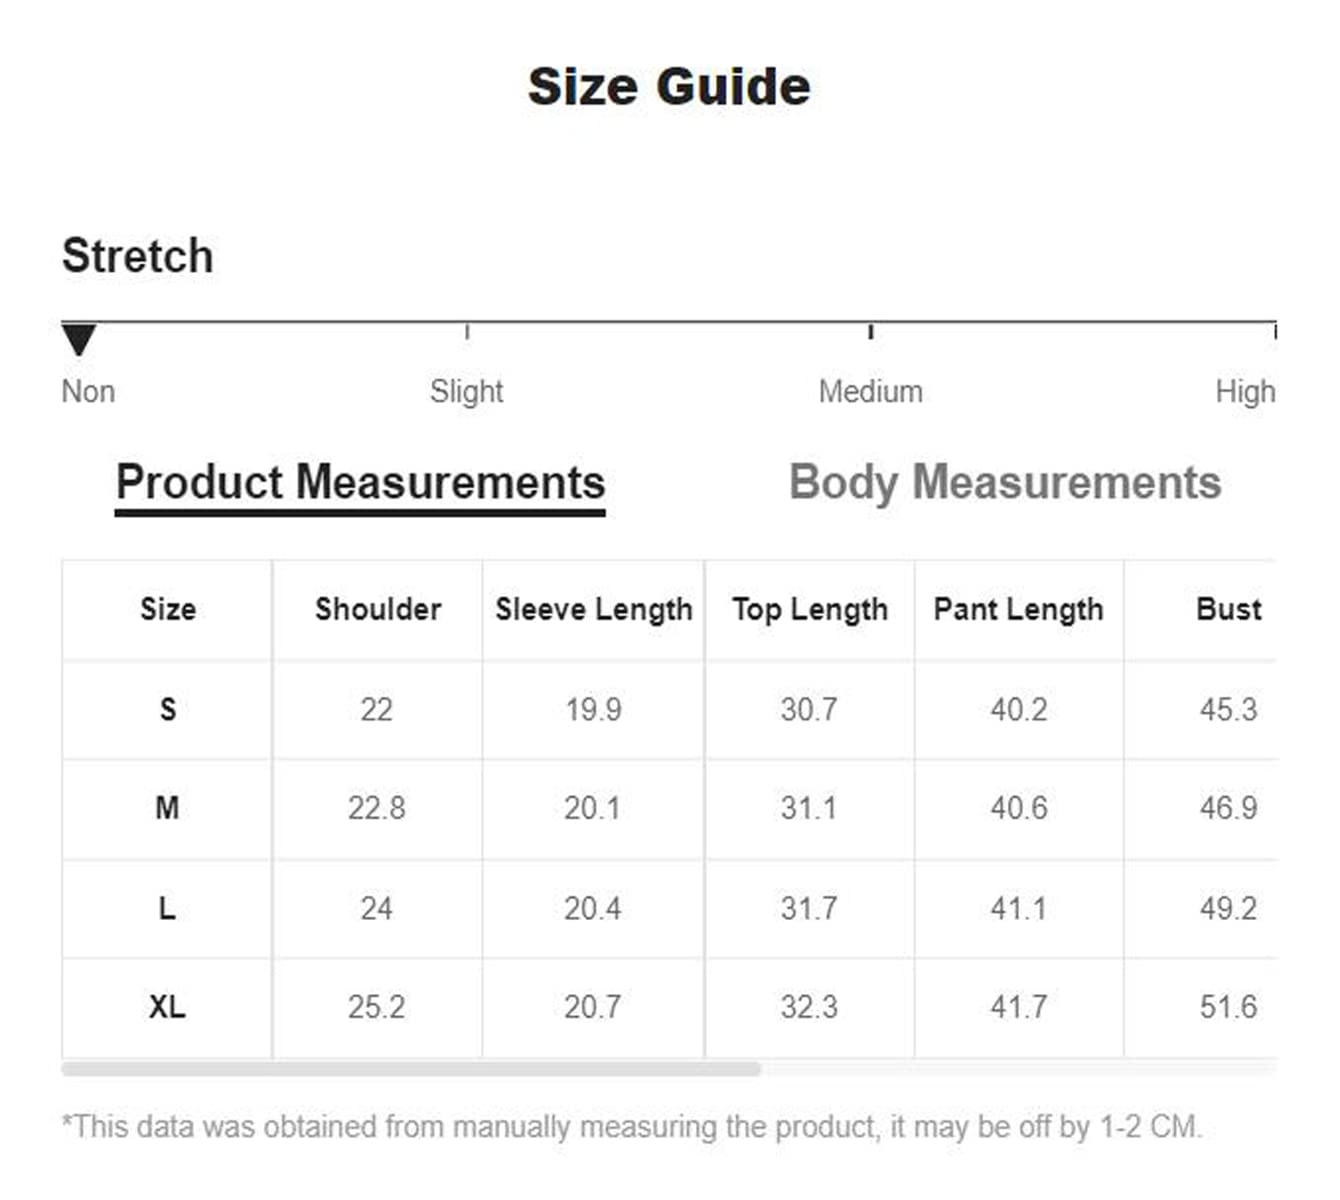Click the Pant Length column header
This screenshot has height=1200, width=1340.
tap(1018, 609)
